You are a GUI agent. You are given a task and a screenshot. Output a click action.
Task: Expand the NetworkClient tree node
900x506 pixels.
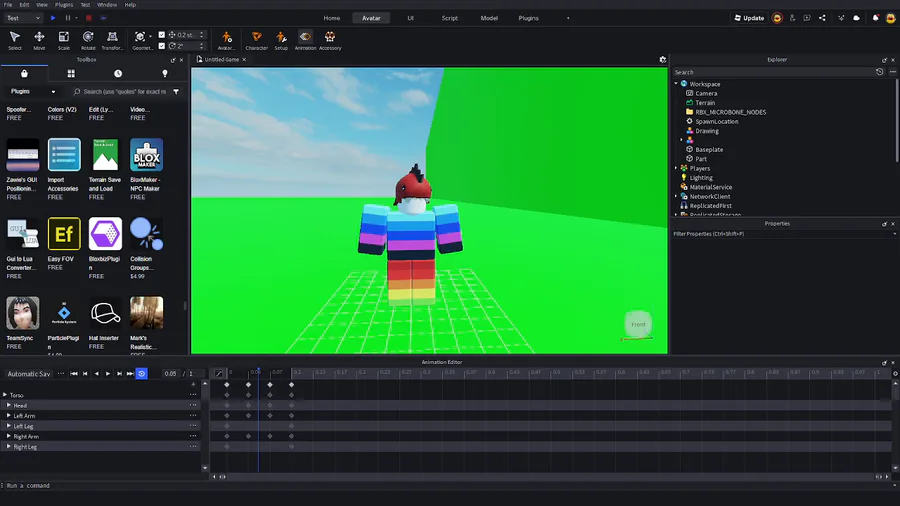click(676, 196)
